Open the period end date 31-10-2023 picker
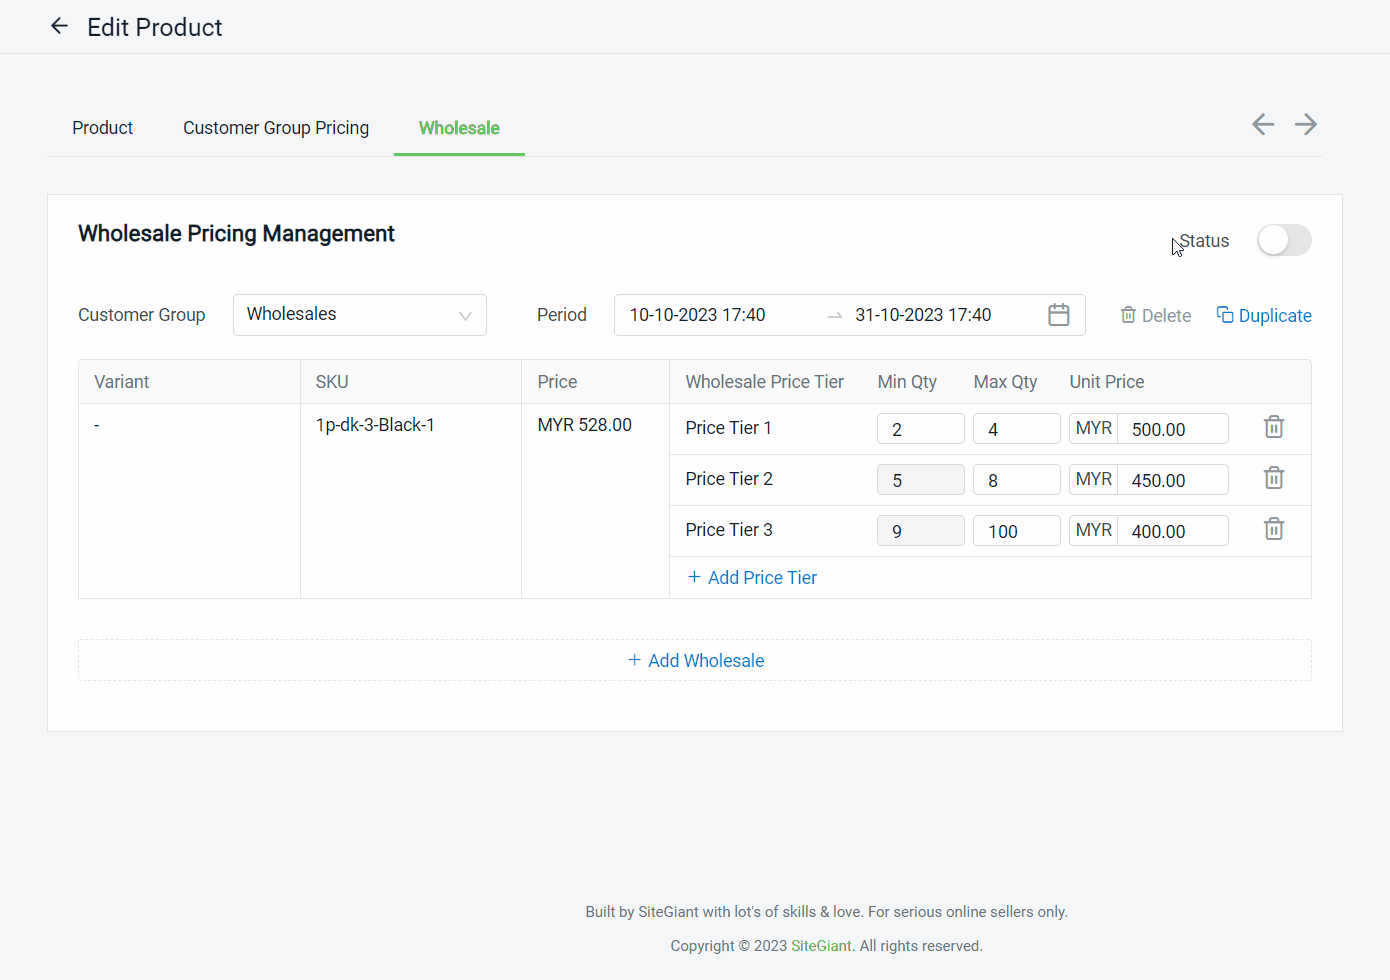 [923, 315]
